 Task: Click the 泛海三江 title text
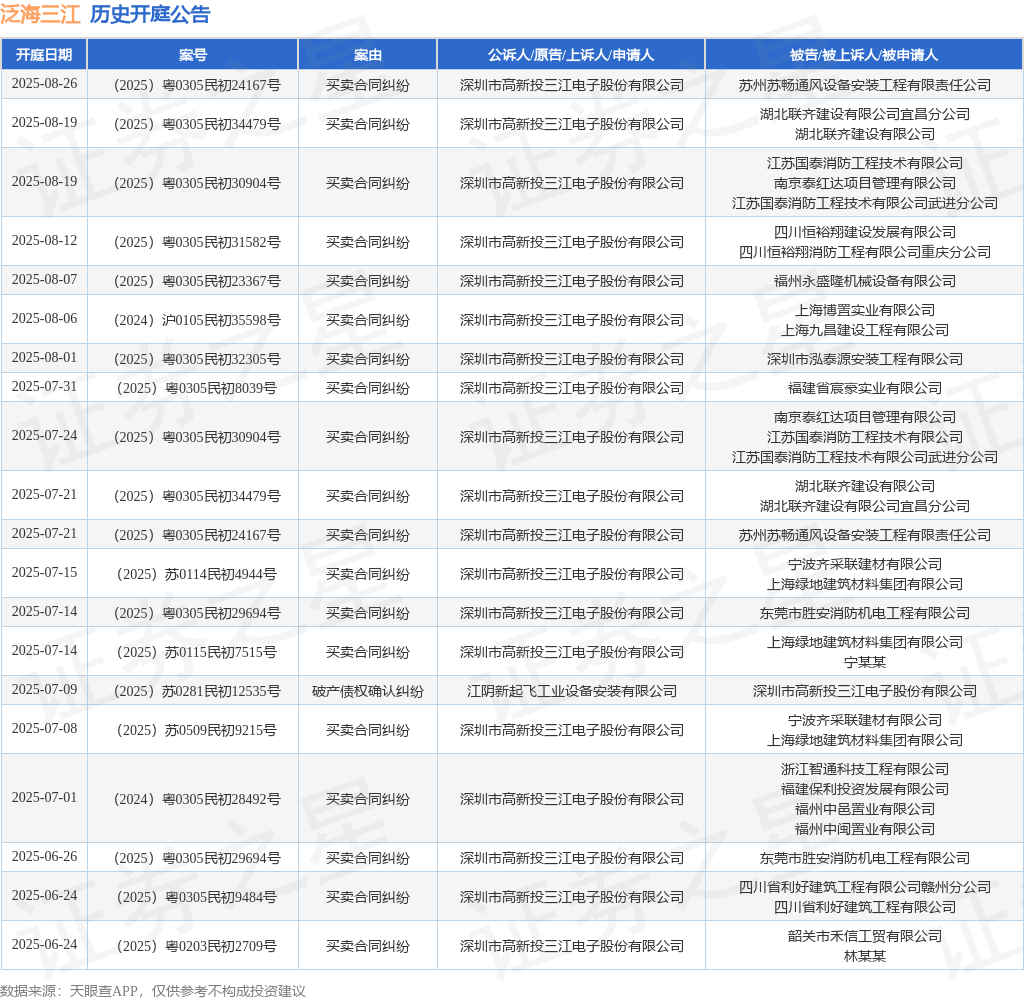click(40, 14)
